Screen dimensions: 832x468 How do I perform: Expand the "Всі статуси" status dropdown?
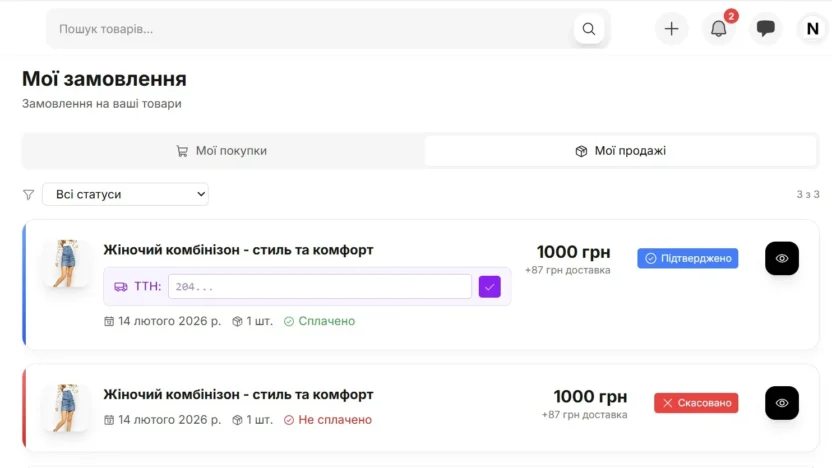click(125, 194)
